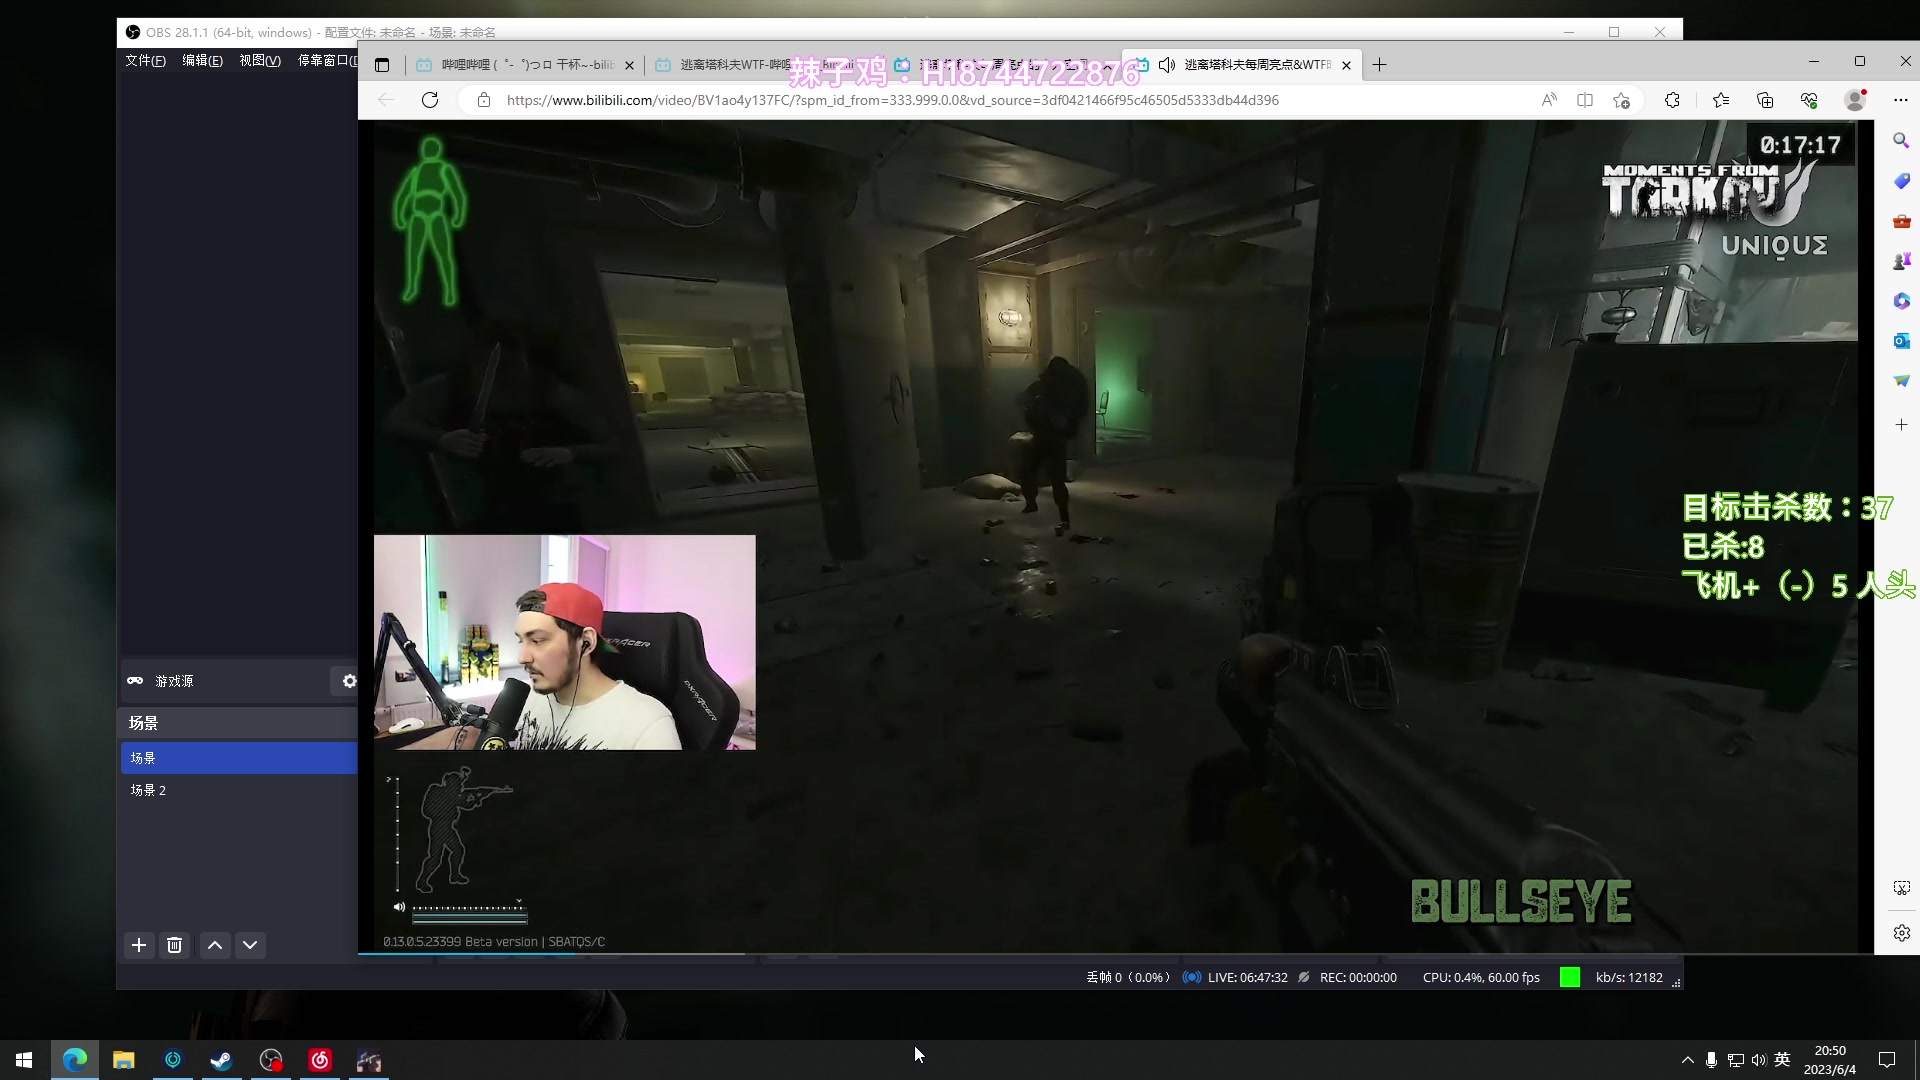Open Microsoft Edge from taskbar
Image resolution: width=1920 pixels, height=1080 pixels.
(x=75, y=1060)
